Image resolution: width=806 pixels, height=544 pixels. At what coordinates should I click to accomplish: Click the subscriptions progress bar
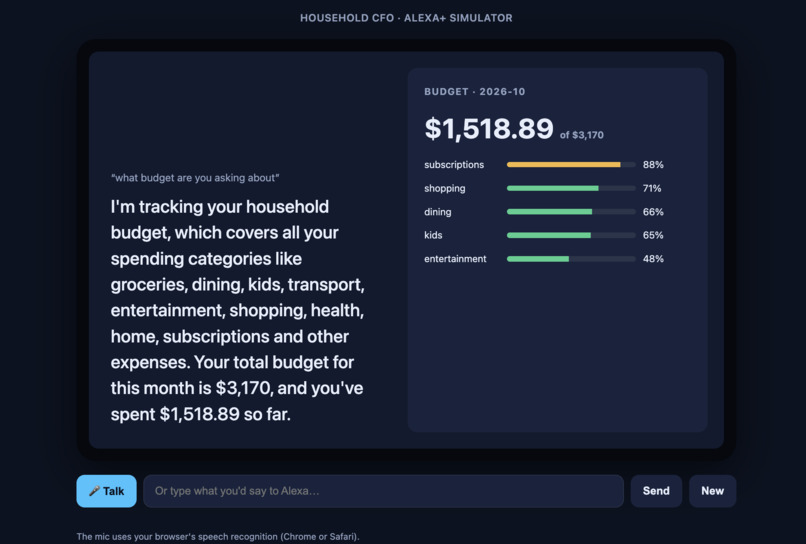click(571, 165)
